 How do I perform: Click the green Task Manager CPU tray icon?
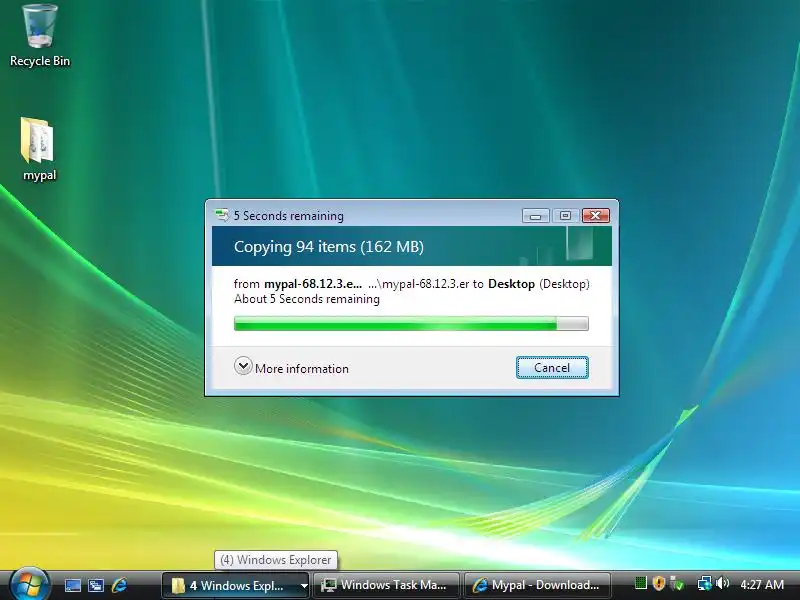(641, 583)
